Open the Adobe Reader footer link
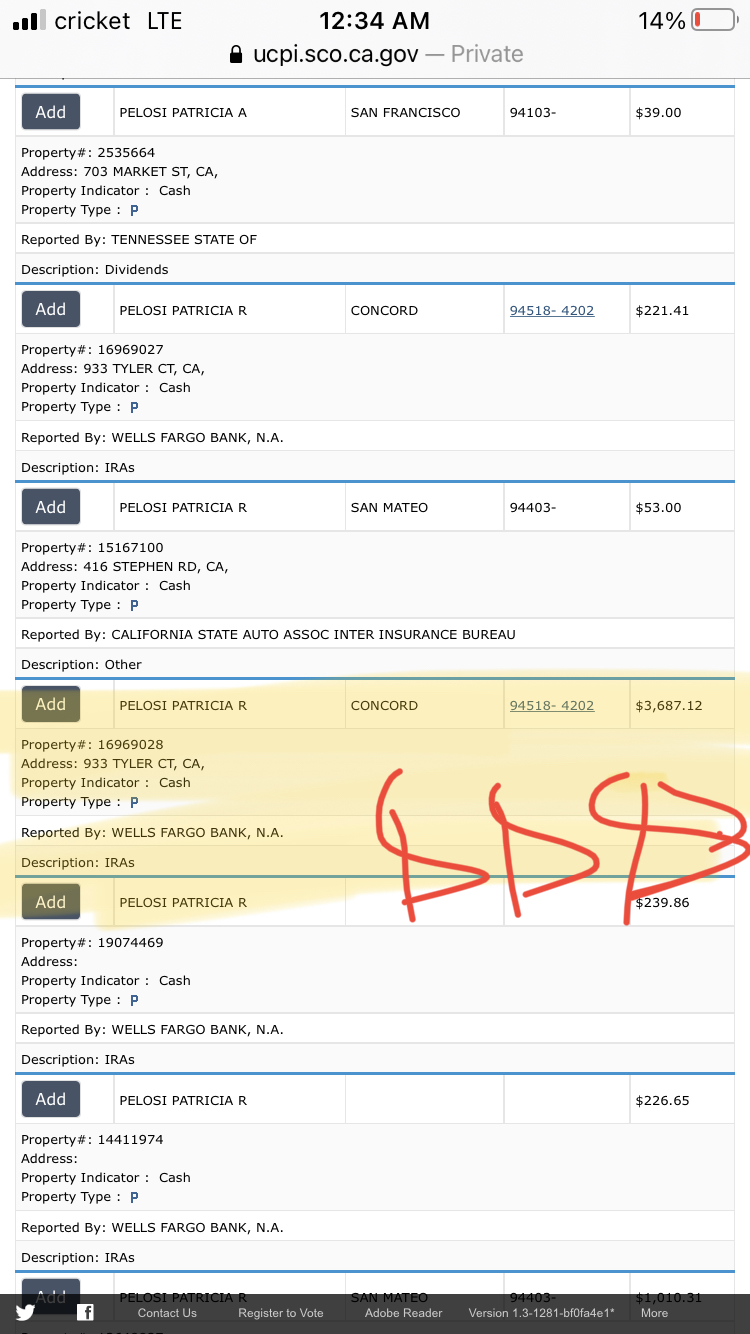750x1334 pixels. click(x=403, y=1313)
